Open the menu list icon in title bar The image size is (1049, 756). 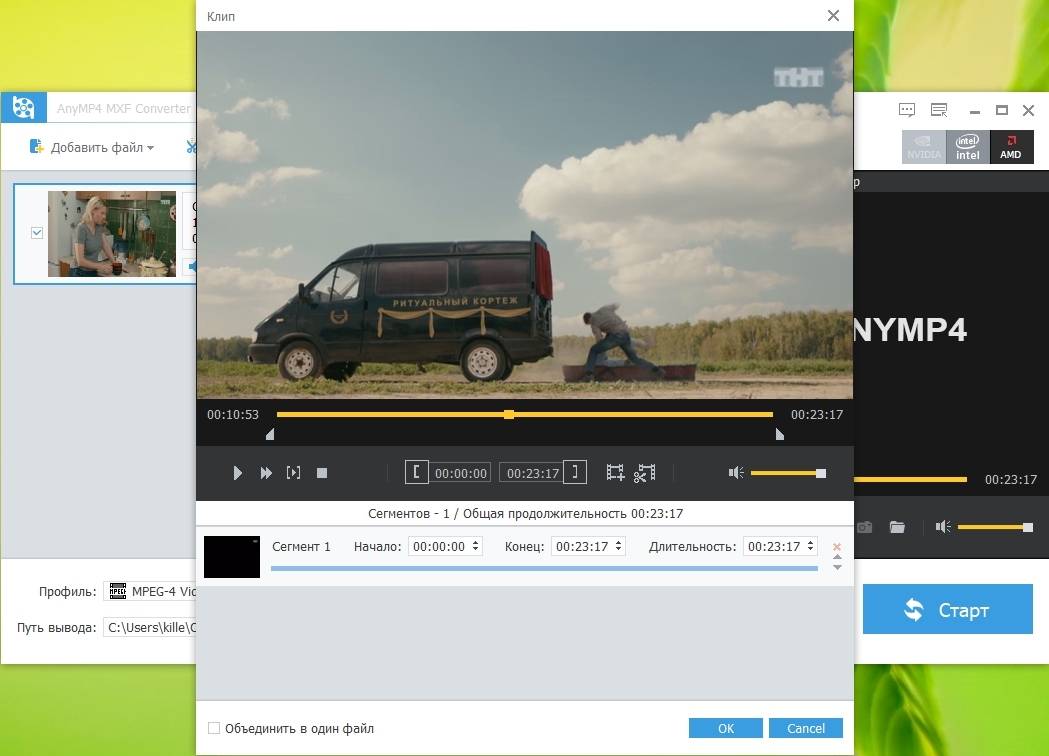click(939, 110)
